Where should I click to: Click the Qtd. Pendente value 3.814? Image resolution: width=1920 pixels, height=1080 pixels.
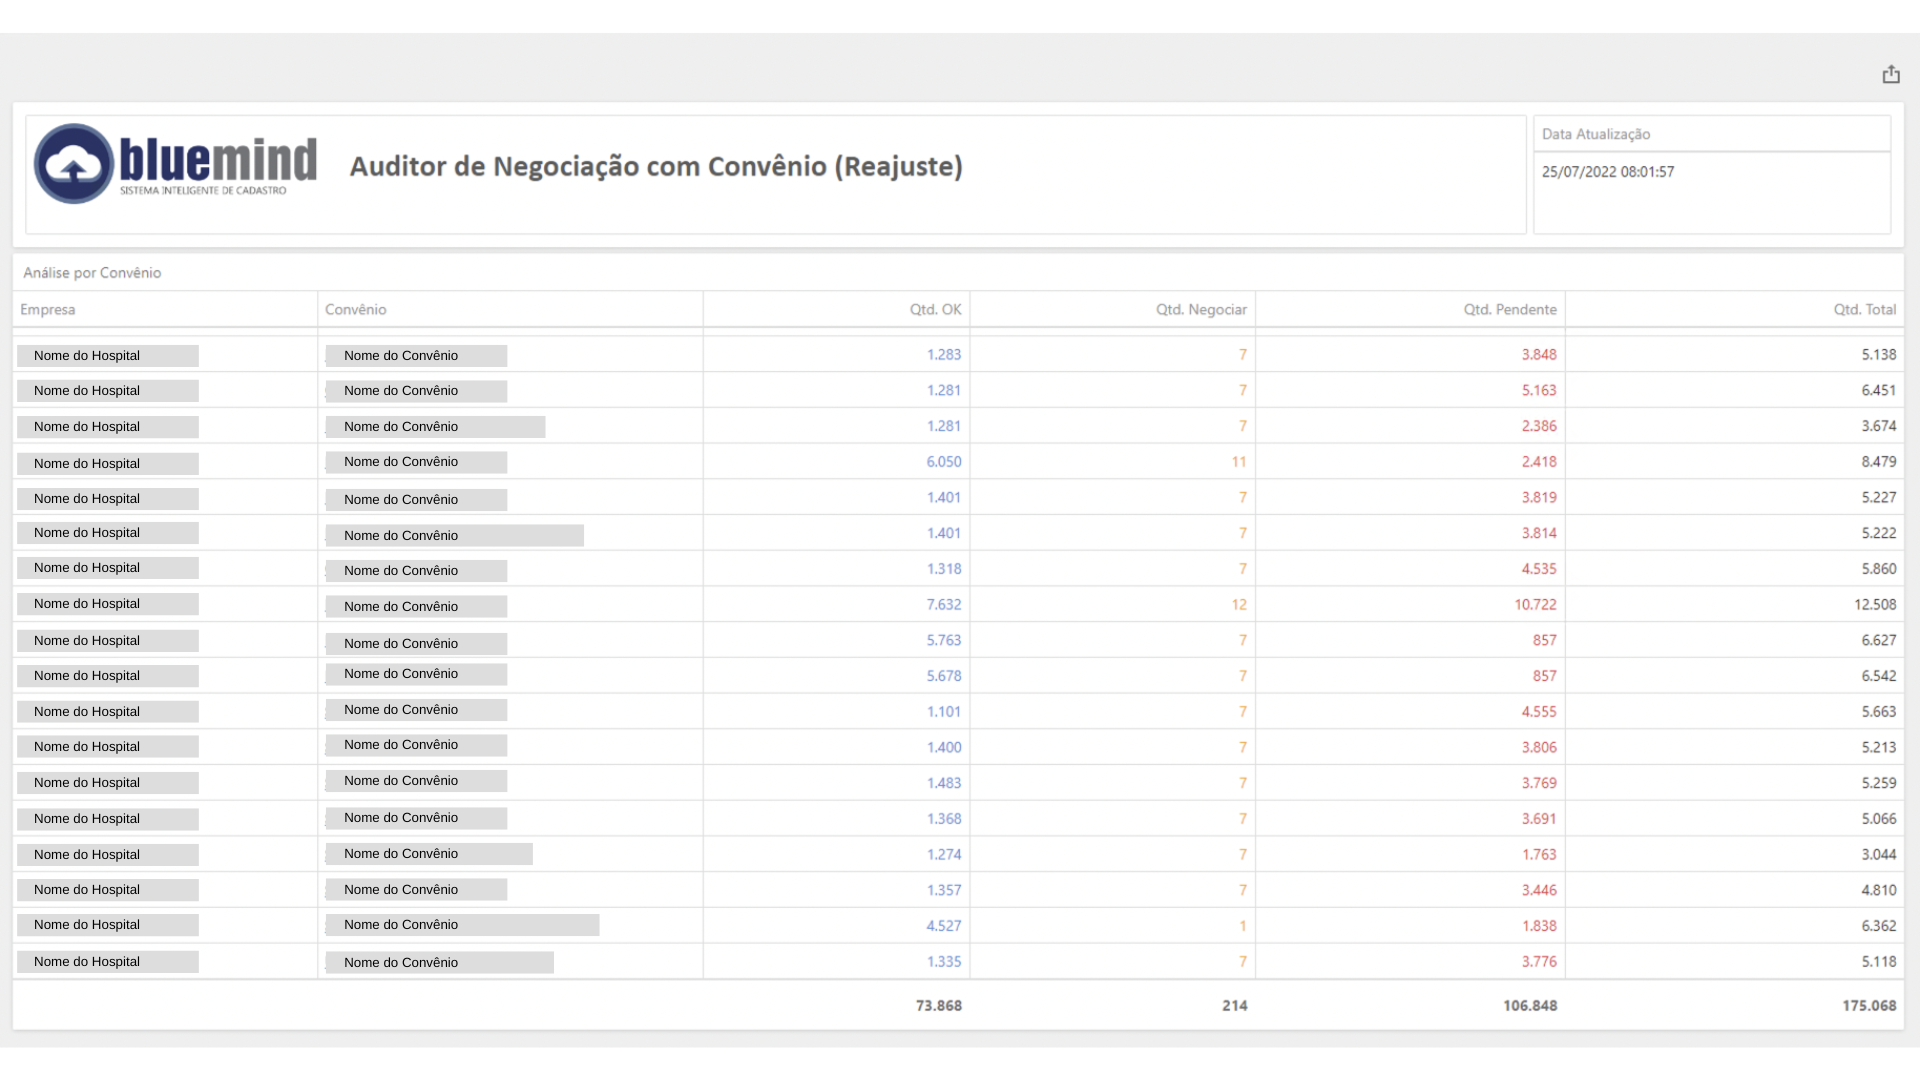[1539, 534]
